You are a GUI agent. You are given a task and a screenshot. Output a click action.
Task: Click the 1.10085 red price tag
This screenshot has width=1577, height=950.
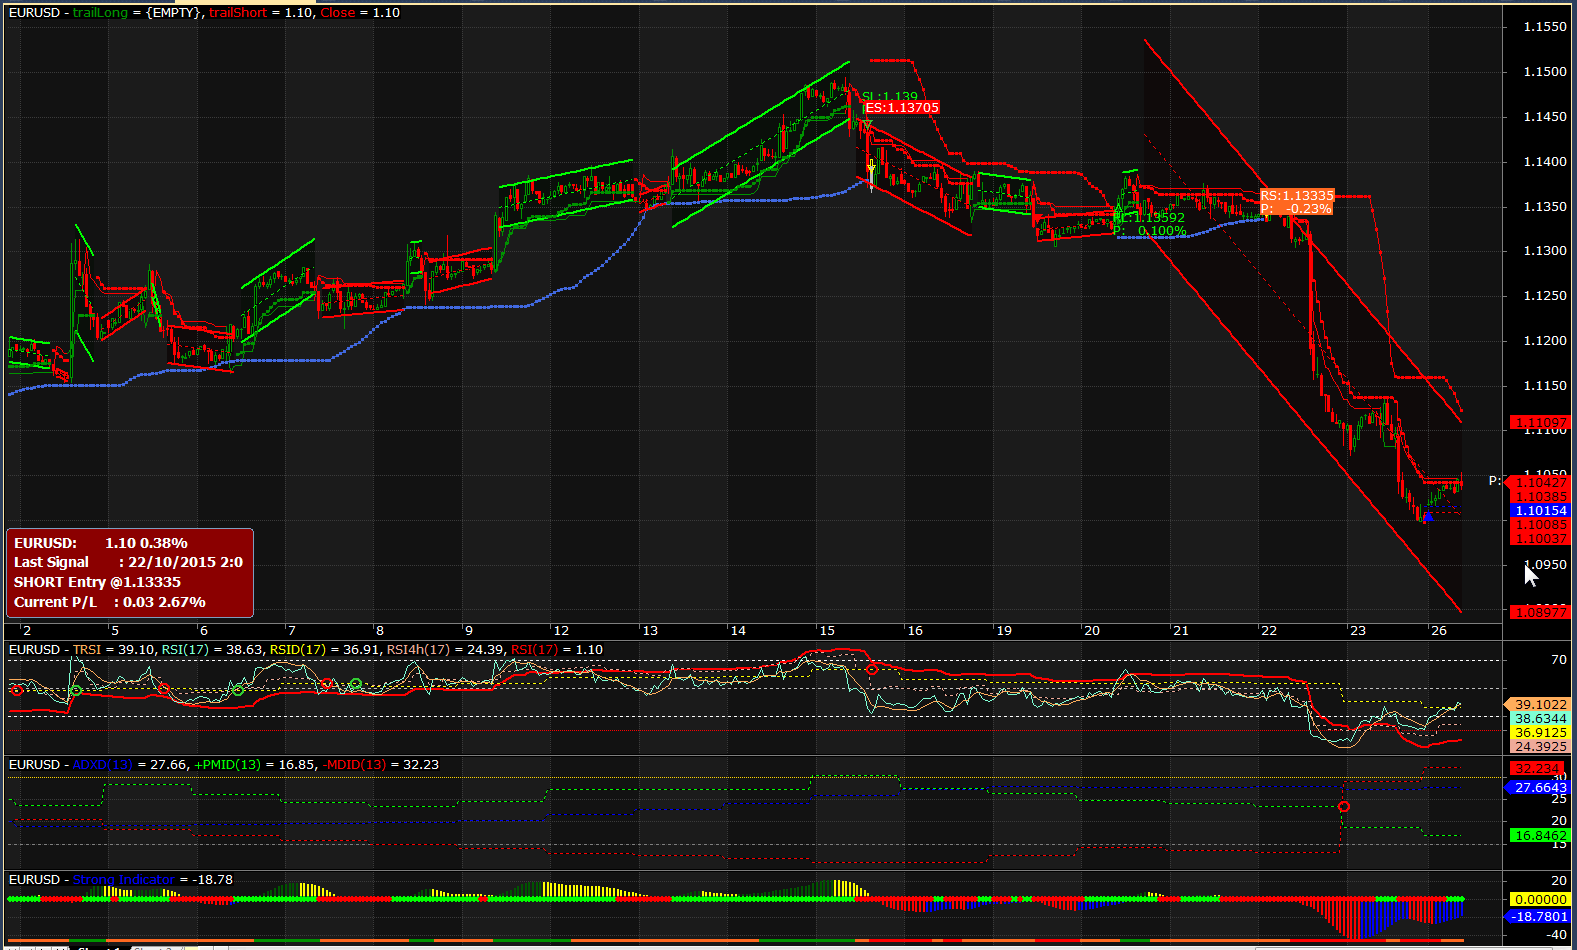click(x=1540, y=525)
